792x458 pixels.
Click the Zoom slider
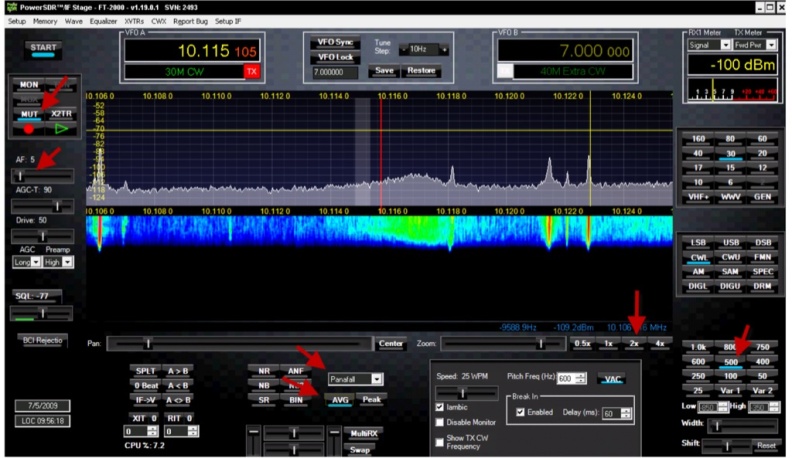(x=503, y=344)
